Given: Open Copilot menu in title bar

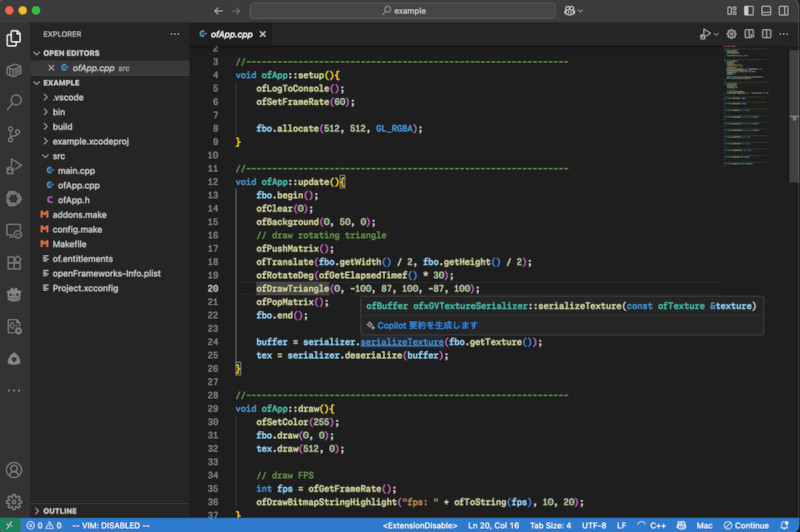Looking at the screenshot, I should point(573,11).
